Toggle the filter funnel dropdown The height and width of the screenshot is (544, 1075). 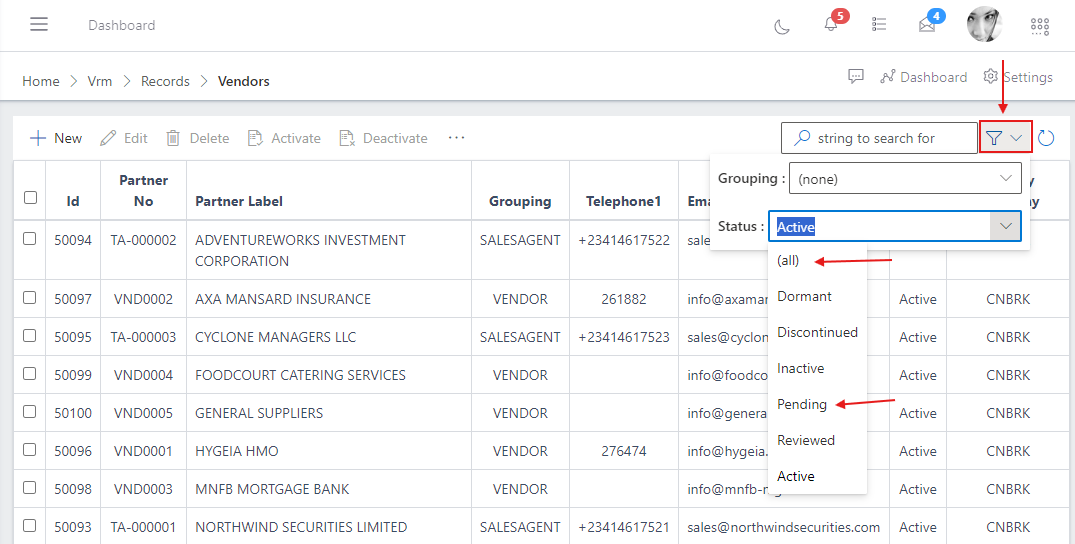tap(1006, 138)
